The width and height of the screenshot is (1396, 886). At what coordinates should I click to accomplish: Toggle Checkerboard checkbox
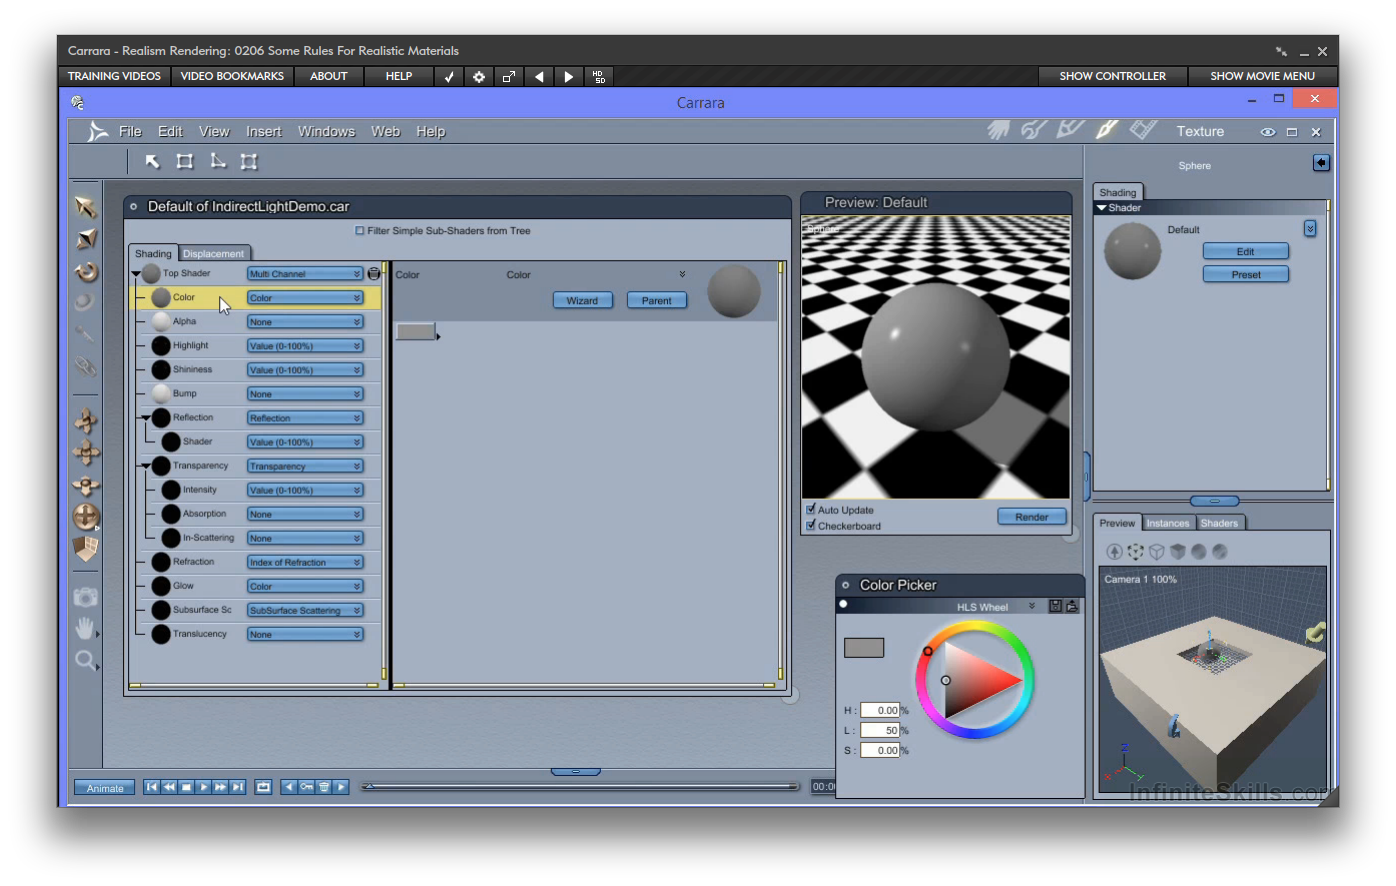click(811, 525)
